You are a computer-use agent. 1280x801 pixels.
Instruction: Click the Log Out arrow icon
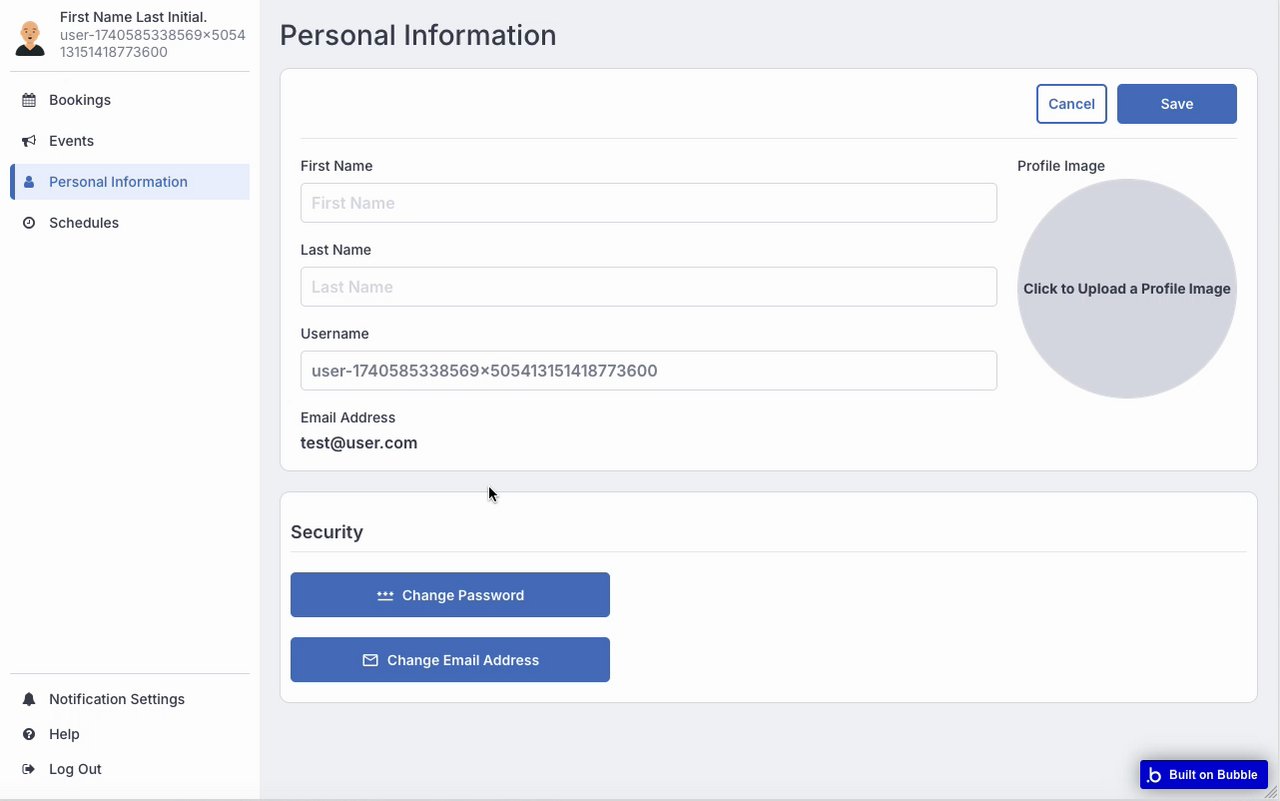pyautogui.click(x=29, y=769)
